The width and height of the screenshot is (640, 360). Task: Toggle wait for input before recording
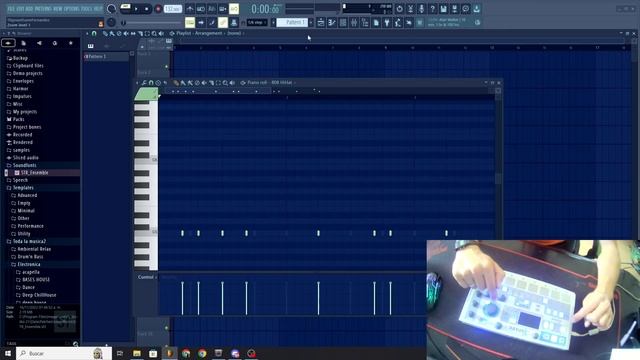tap(201, 9)
